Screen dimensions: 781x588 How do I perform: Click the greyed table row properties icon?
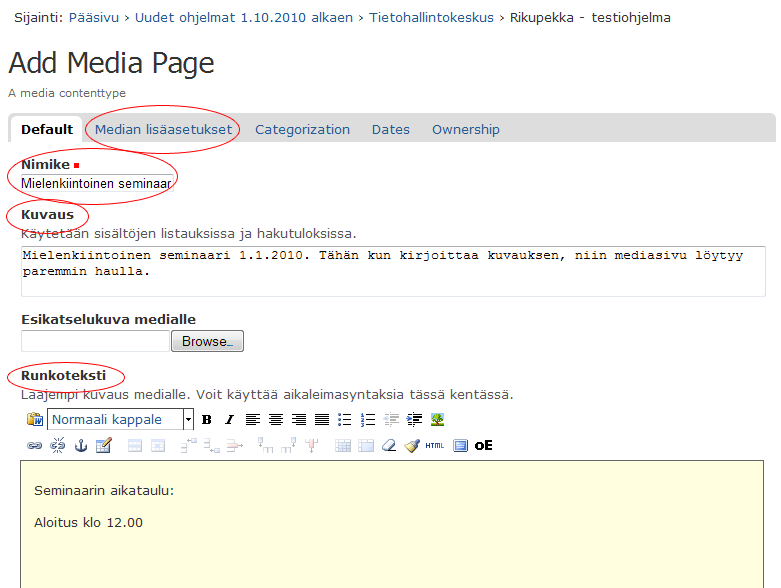(x=135, y=446)
